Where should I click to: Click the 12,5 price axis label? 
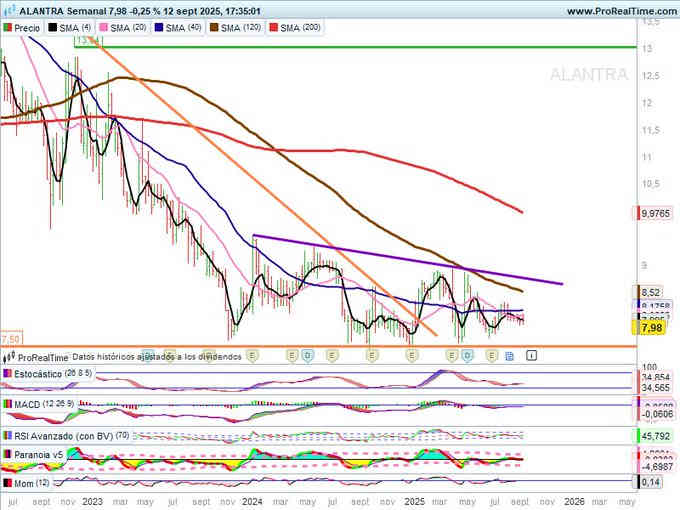[651, 75]
